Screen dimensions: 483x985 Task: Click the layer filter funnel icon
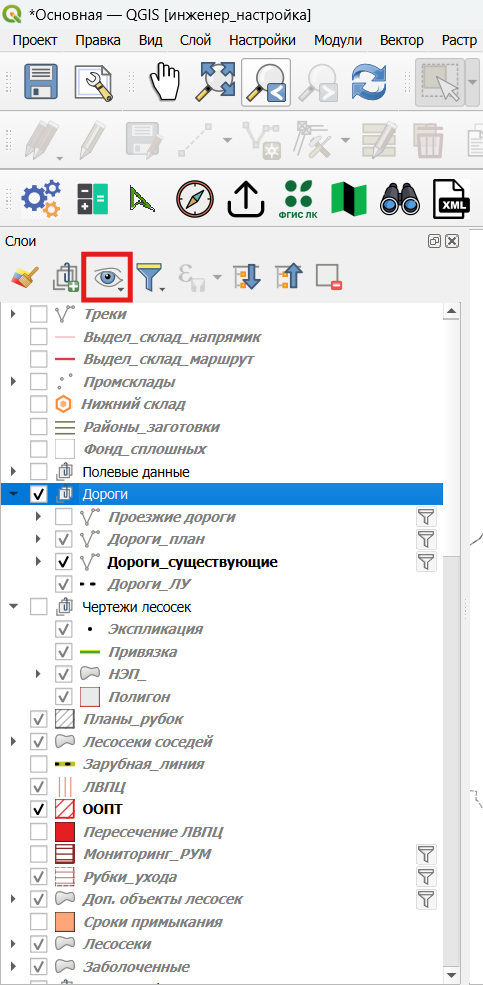tap(149, 277)
